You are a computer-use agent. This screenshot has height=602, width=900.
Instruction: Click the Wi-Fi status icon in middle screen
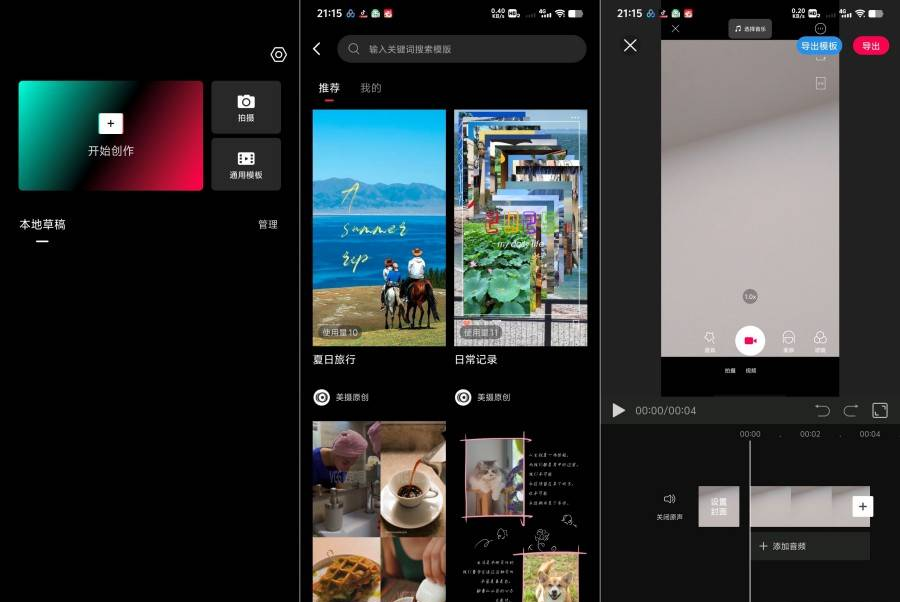tap(560, 13)
